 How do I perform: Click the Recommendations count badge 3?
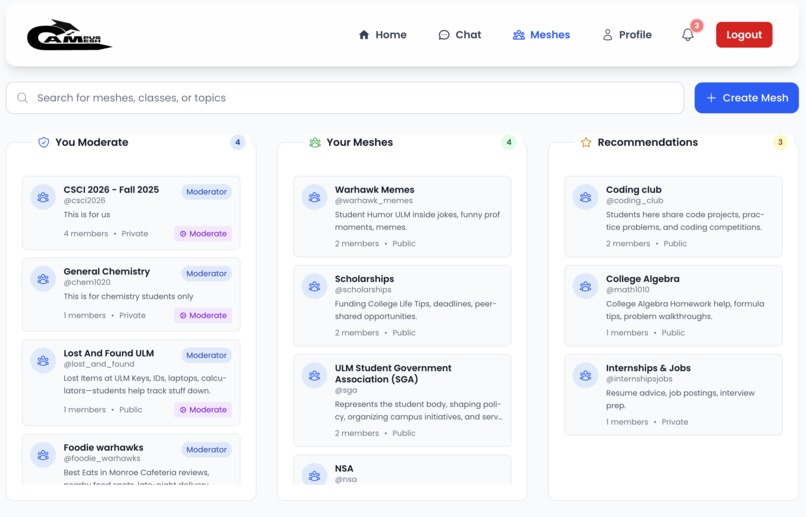(x=780, y=142)
